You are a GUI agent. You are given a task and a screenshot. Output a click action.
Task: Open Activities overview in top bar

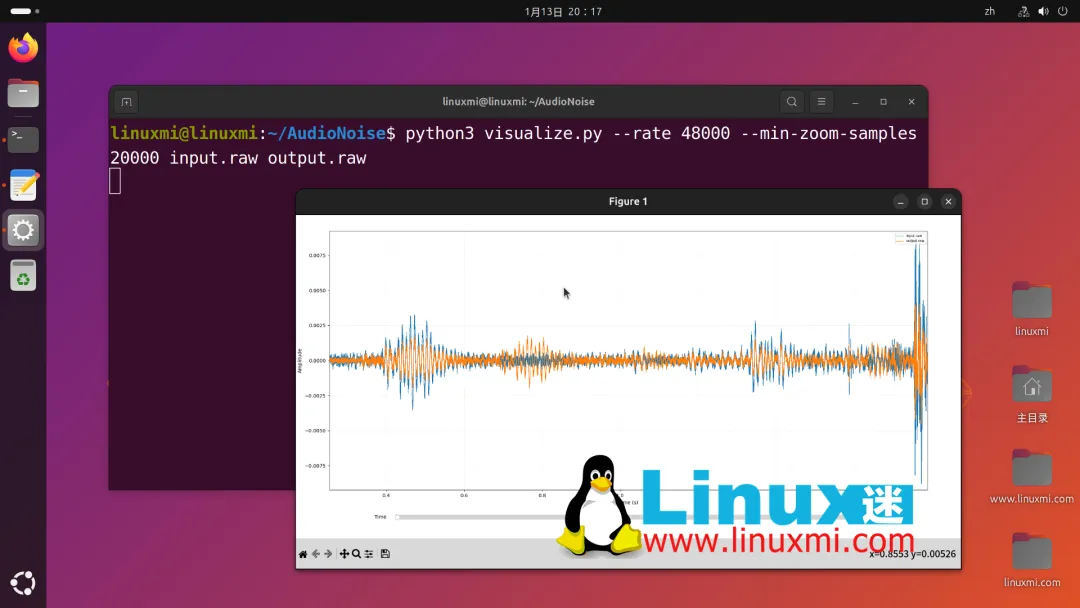click(x=25, y=11)
